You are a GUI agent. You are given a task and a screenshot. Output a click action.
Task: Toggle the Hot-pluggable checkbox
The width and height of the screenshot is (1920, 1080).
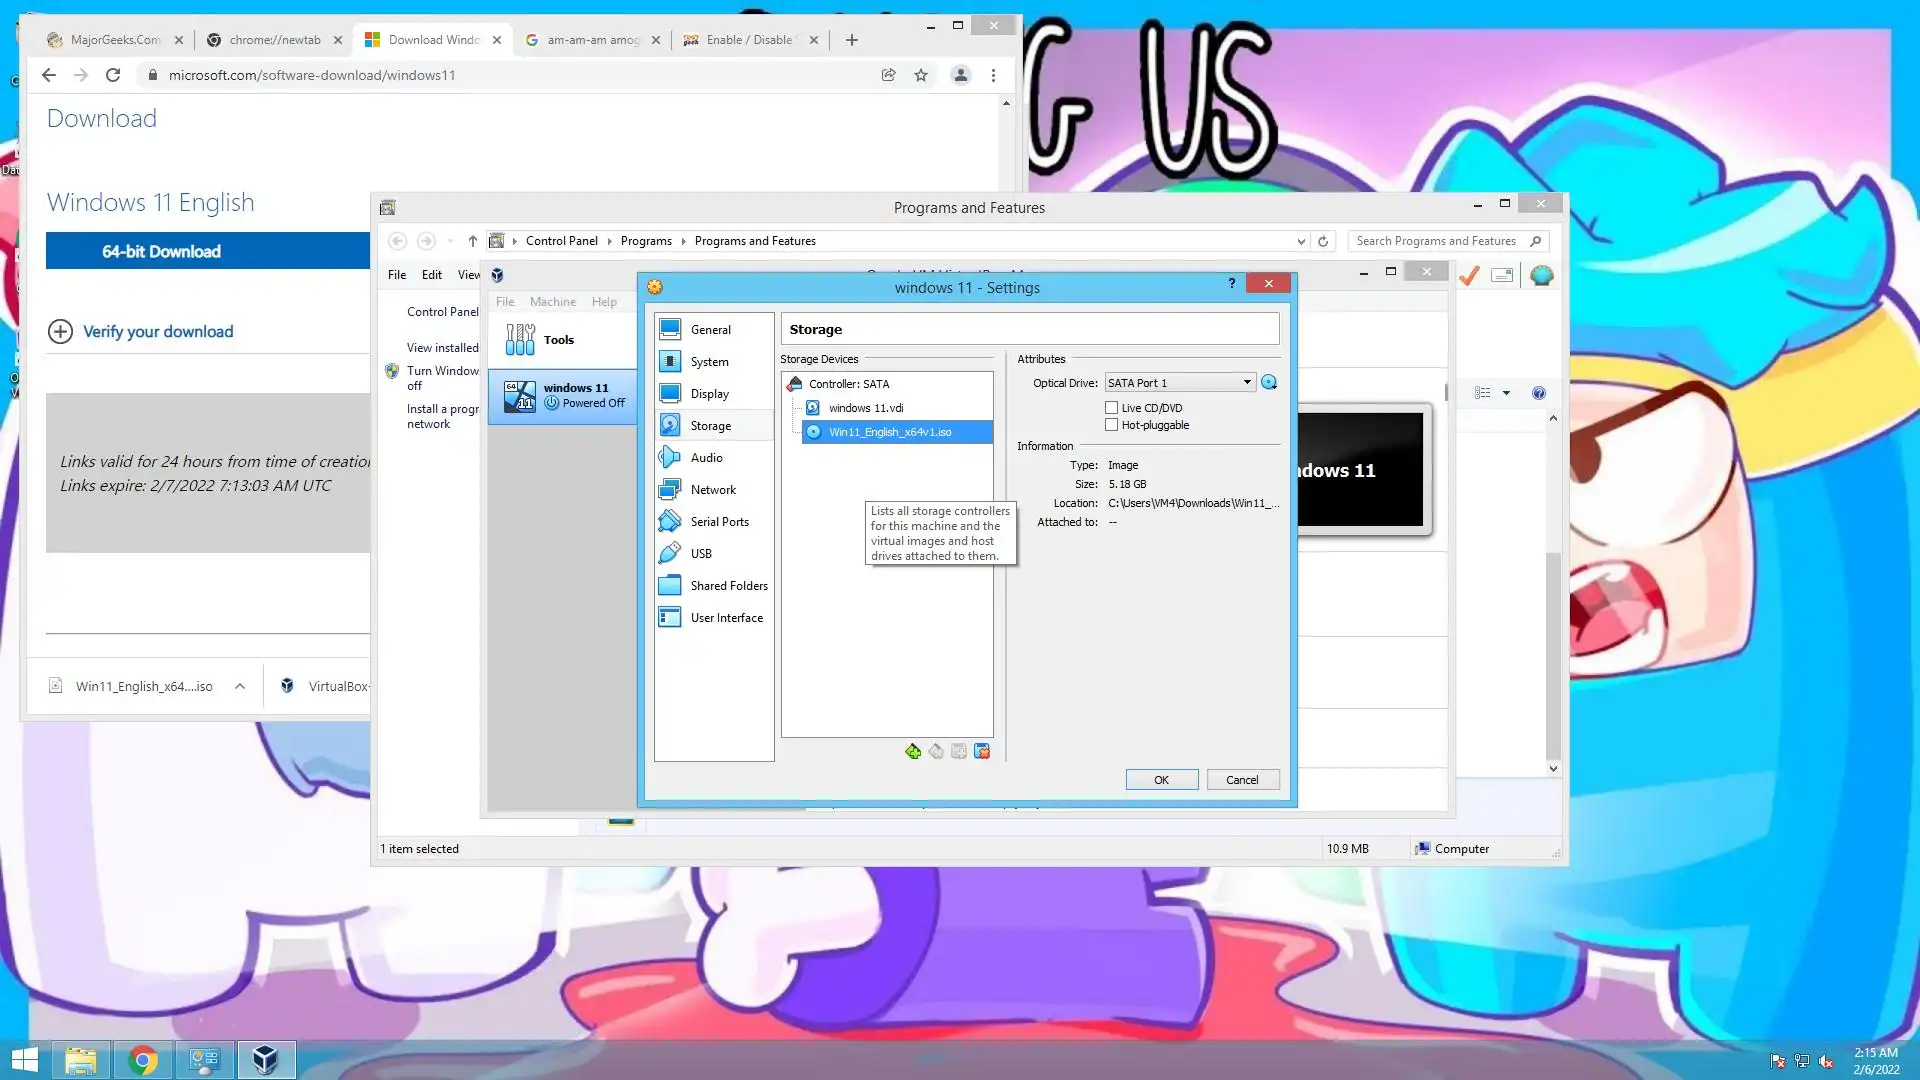point(1111,425)
